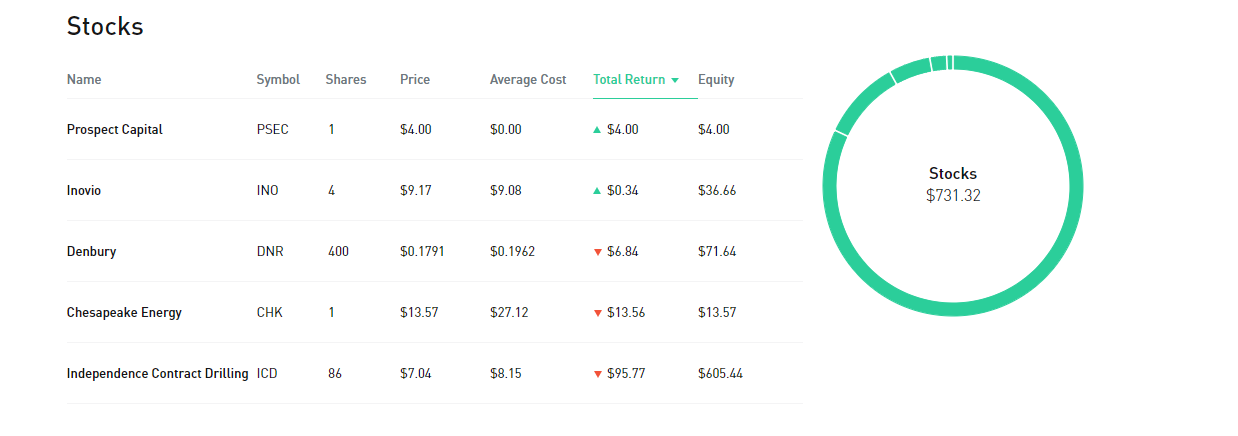Screen dimensions: 1238x436
Task: Sort by the Shares column header
Action: 346,80
